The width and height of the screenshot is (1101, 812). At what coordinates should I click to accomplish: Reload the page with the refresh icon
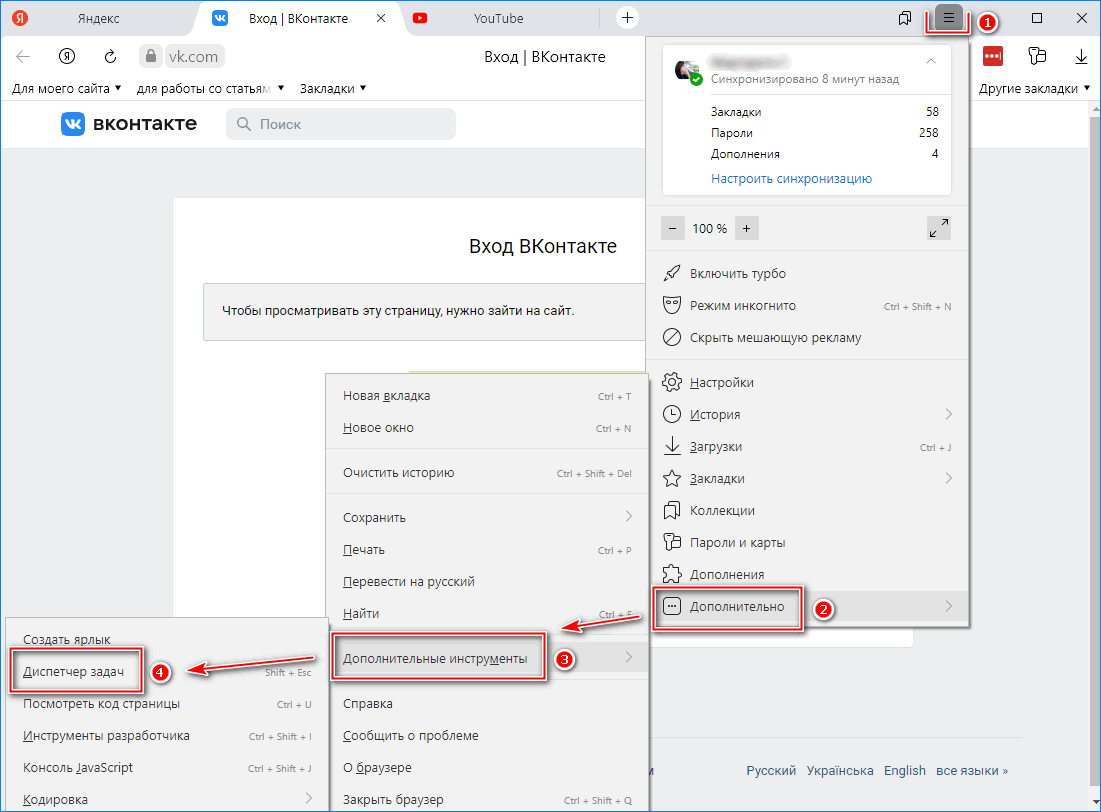click(x=110, y=56)
